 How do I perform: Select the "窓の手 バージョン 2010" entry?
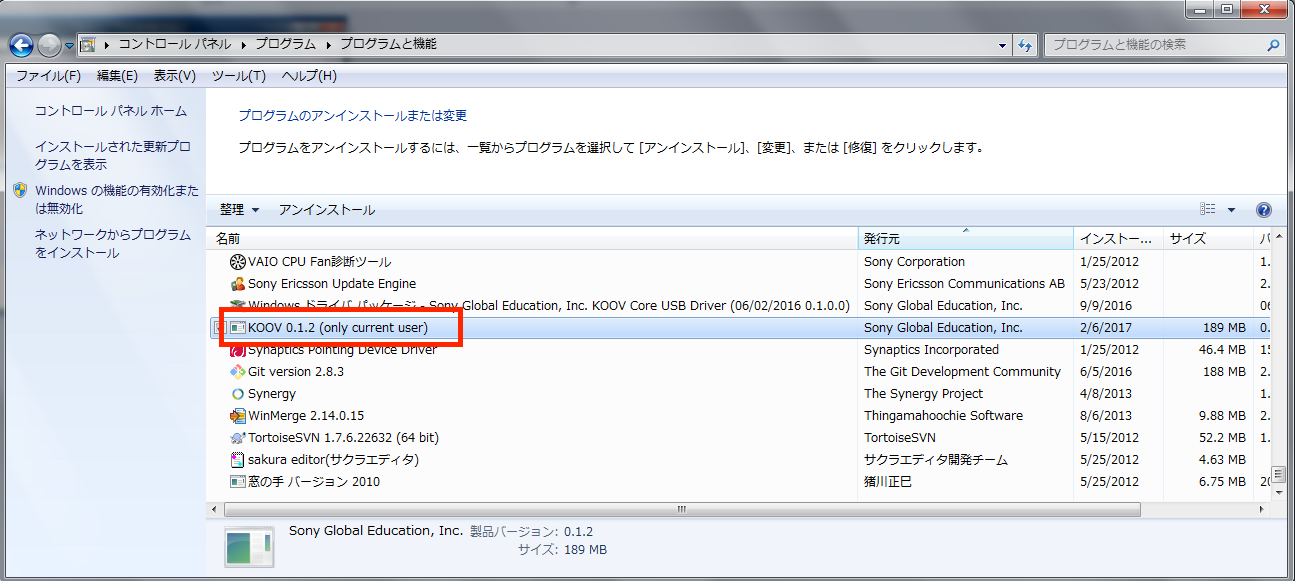[x=314, y=482]
